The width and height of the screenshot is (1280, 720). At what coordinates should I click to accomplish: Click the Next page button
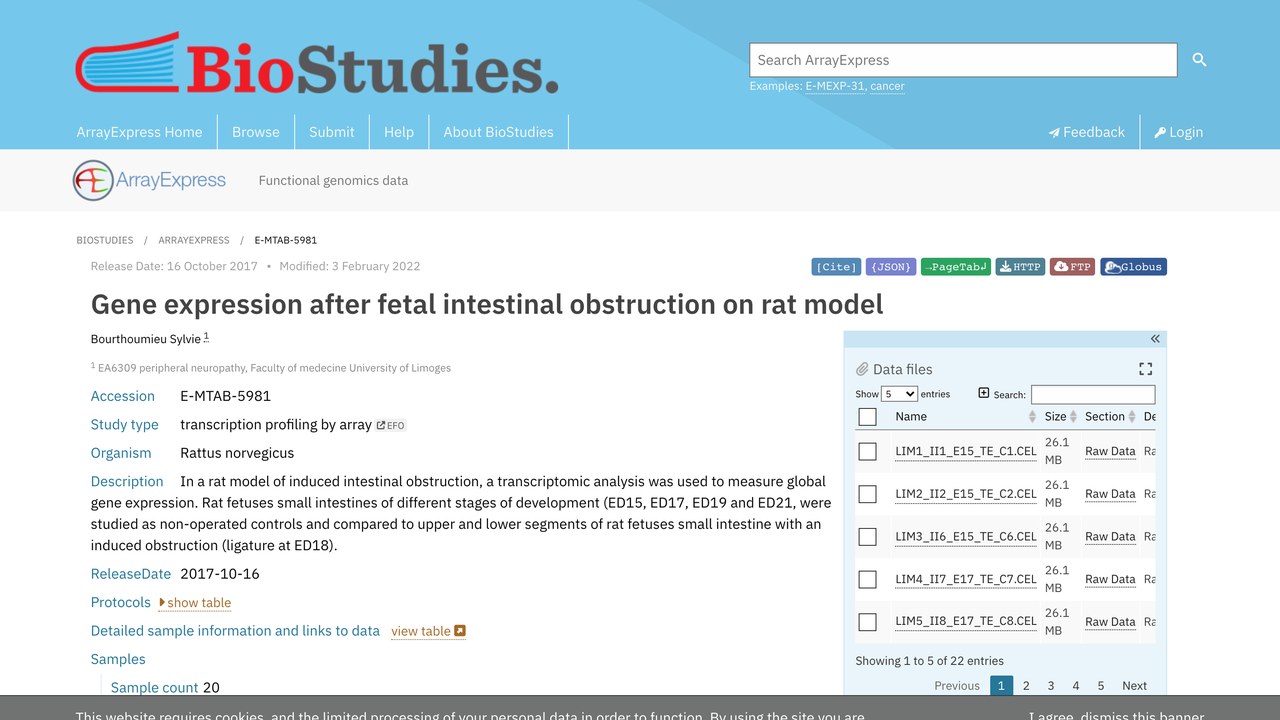coord(1134,686)
